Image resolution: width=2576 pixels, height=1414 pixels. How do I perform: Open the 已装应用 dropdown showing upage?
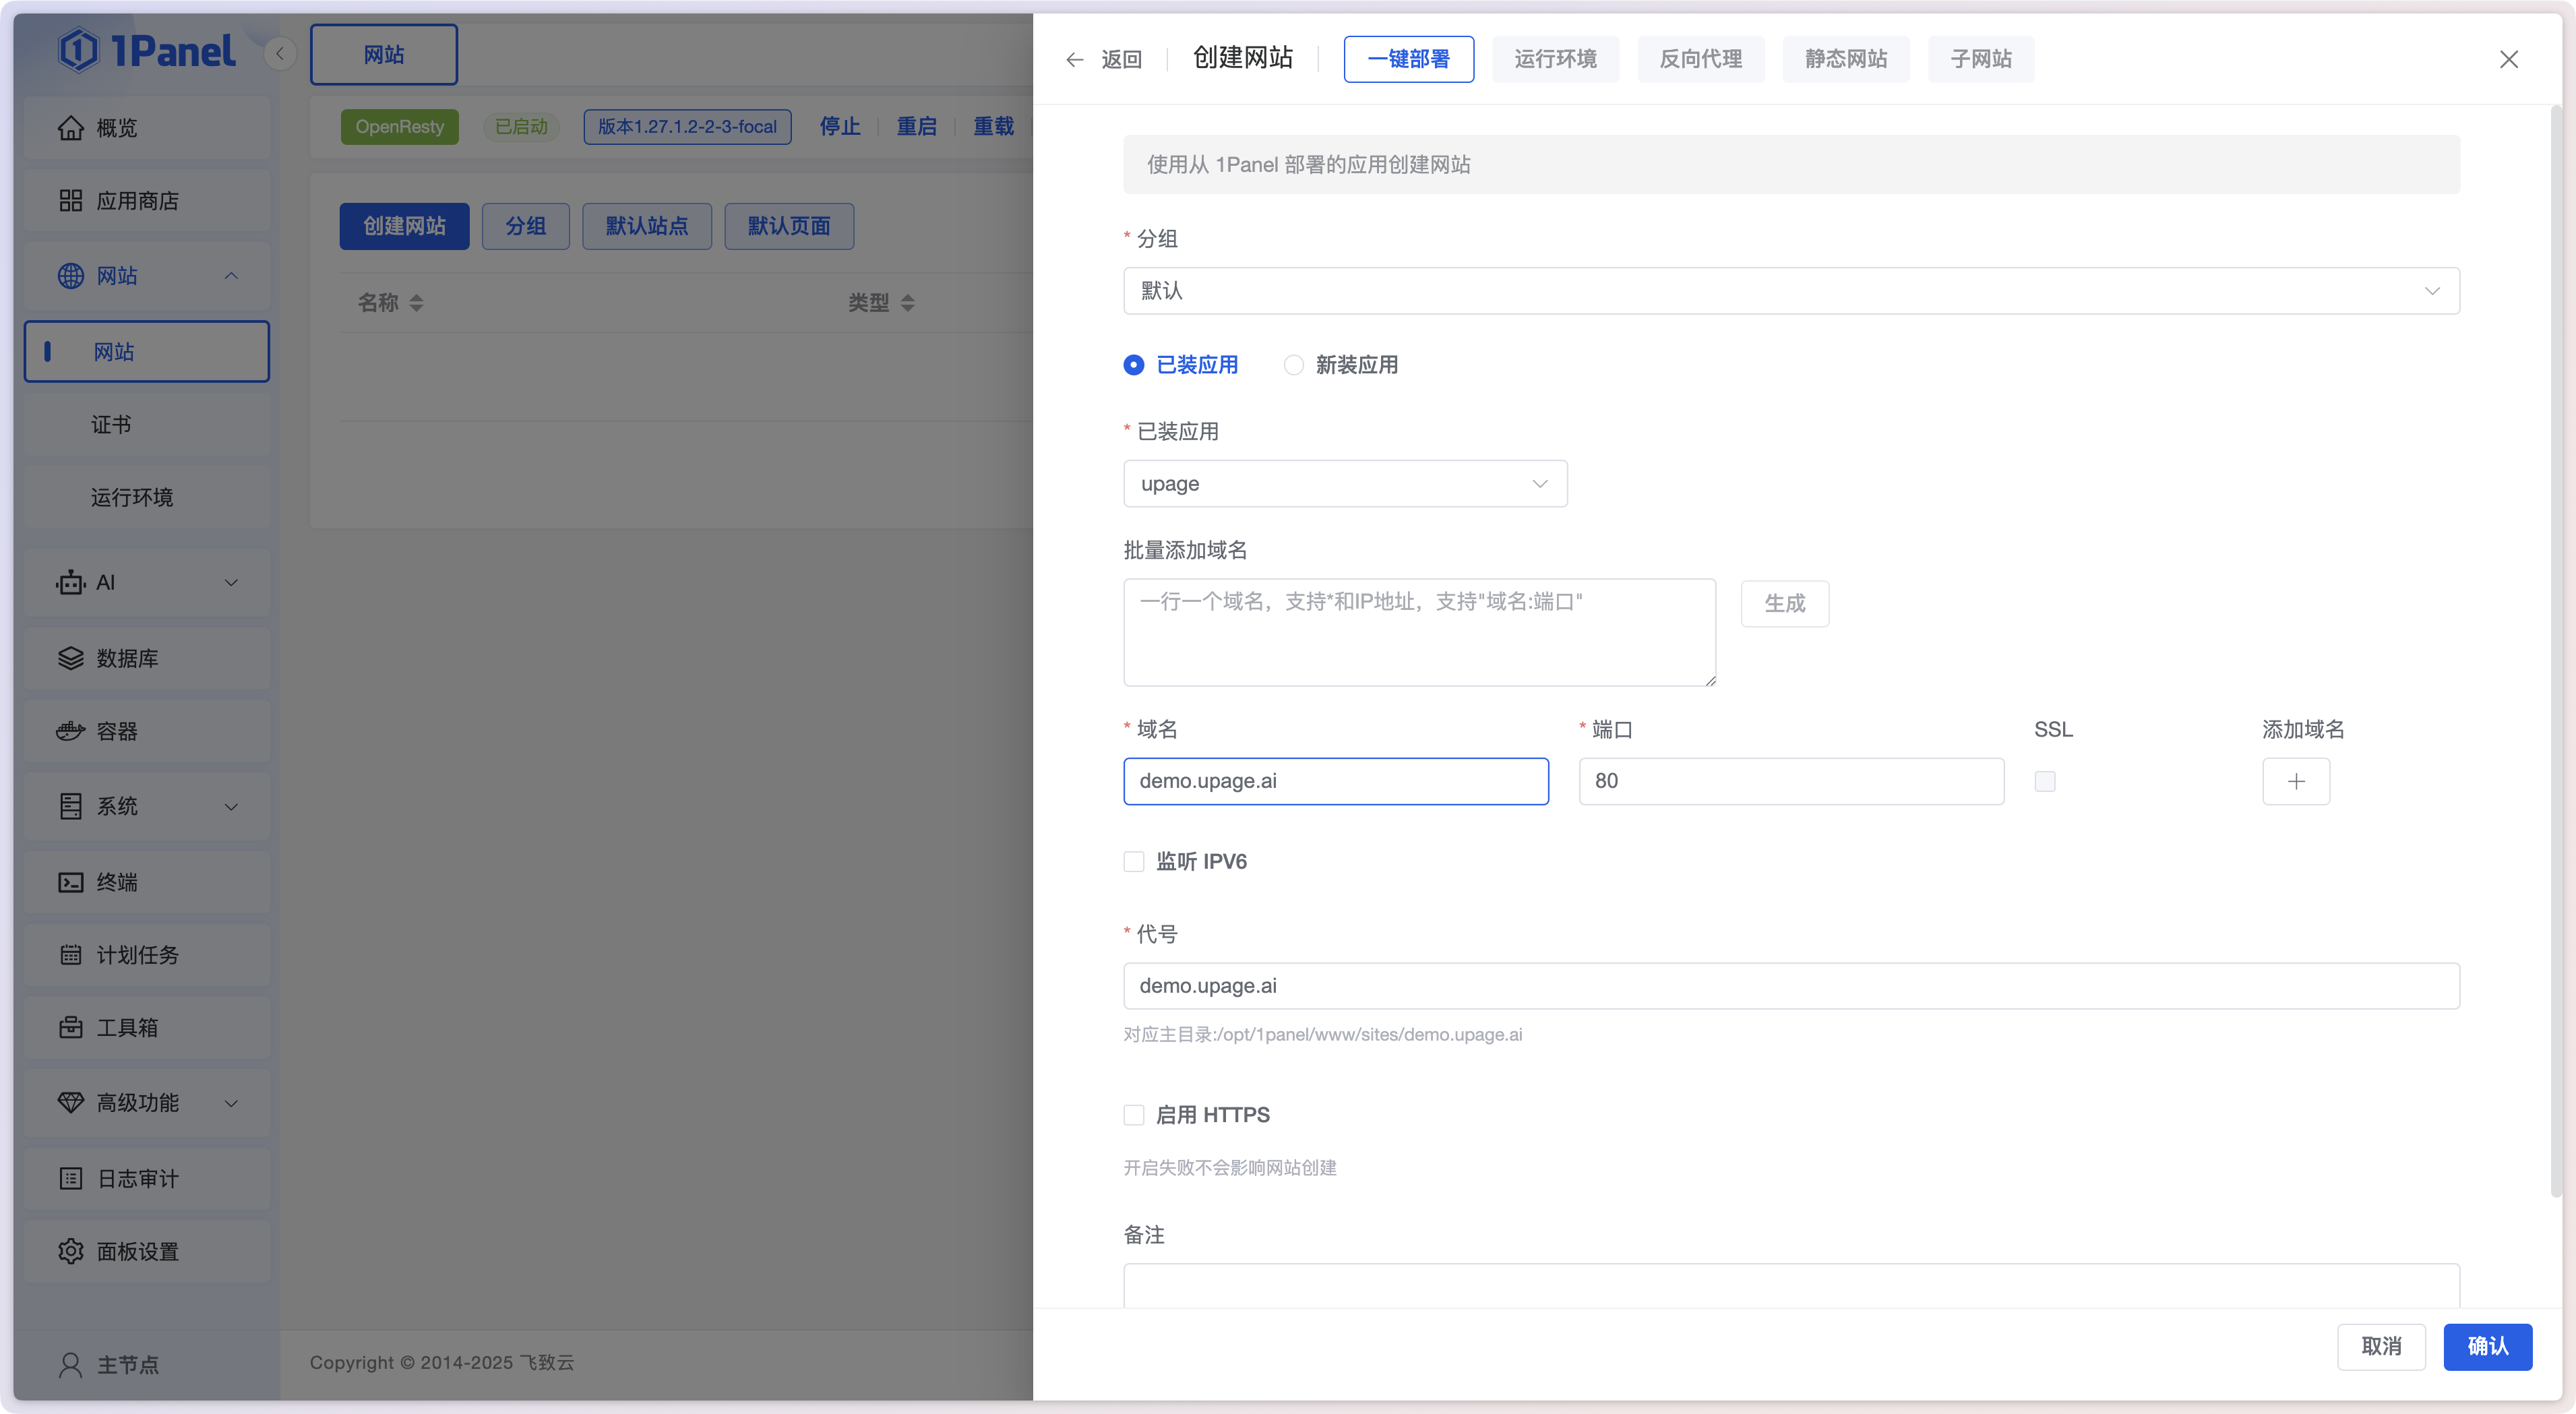[1344, 484]
